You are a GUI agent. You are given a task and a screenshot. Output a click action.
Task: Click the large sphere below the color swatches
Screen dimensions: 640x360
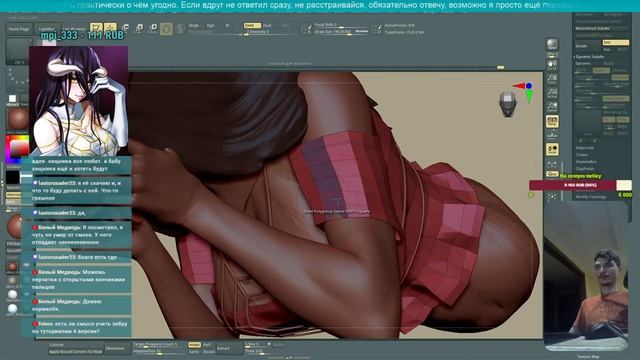[x=15, y=227]
